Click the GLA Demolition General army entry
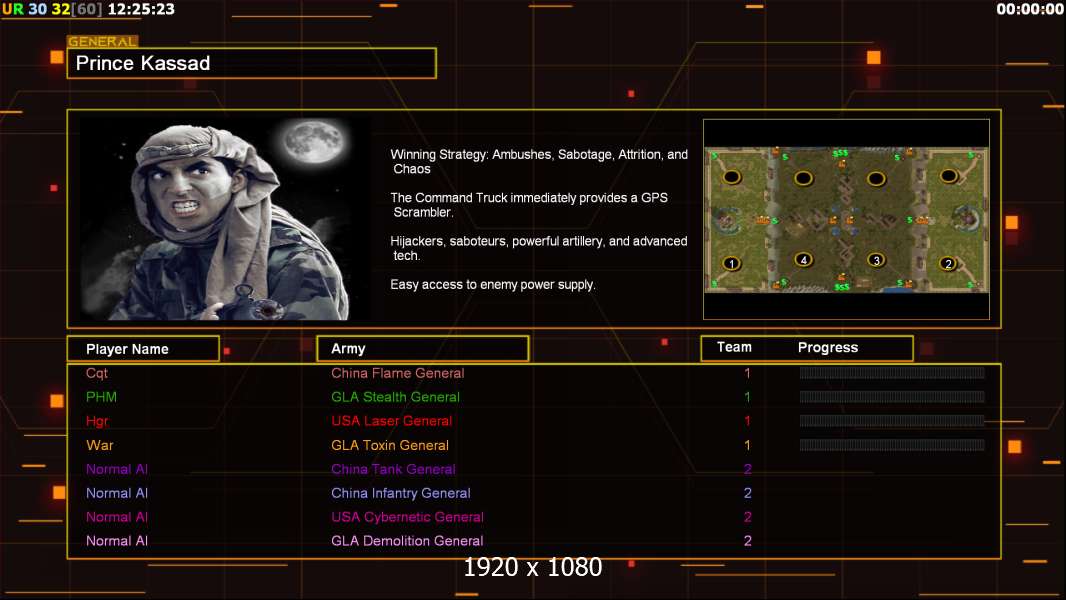The width and height of the screenshot is (1066, 600). (x=407, y=541)
